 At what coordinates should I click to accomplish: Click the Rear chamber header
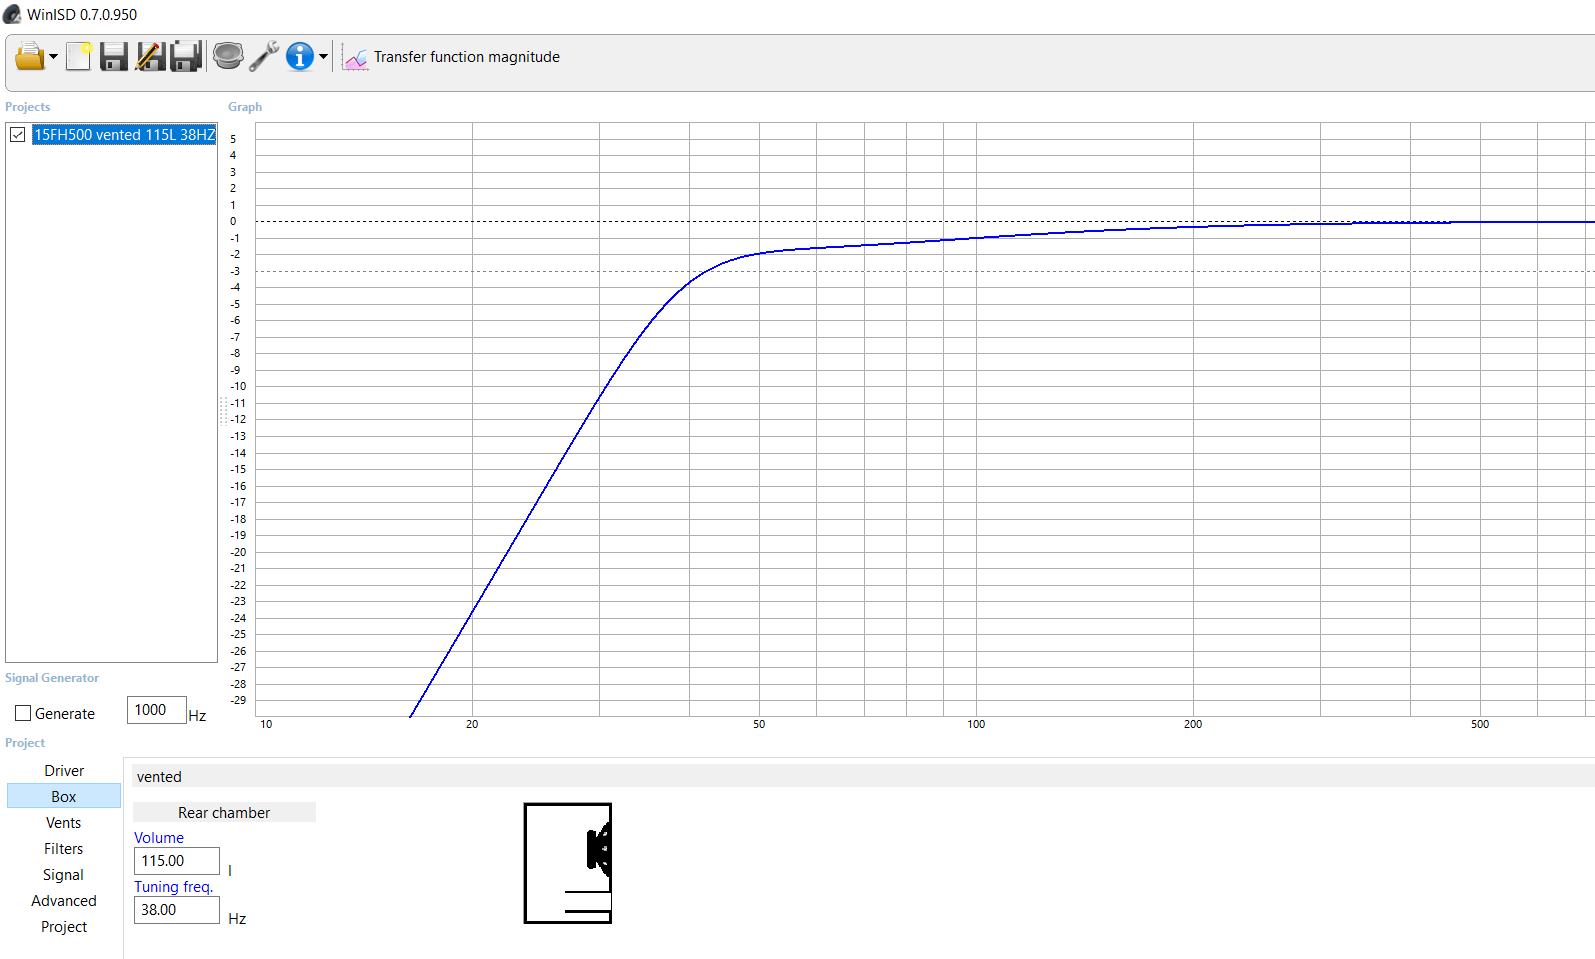224,812
